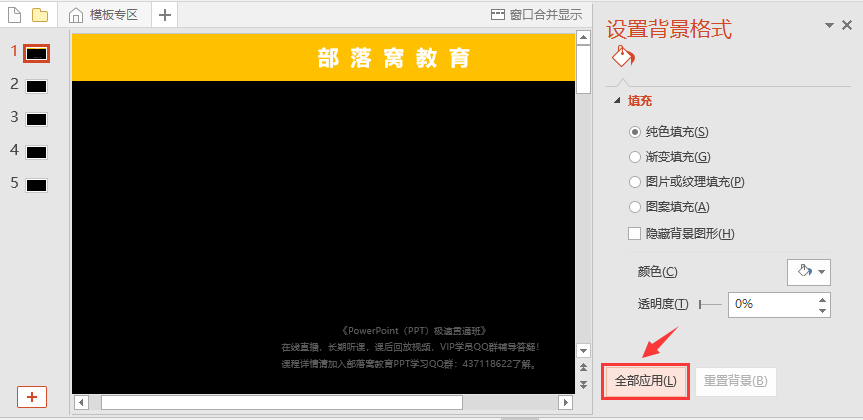
Task: Open the 模板专区 tab
Action: (104, 15)
